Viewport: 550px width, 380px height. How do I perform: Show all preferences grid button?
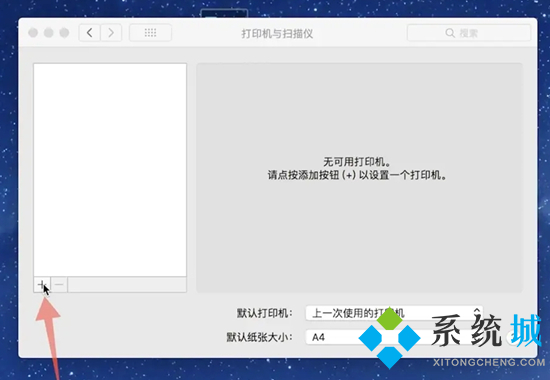click(150, 33)
